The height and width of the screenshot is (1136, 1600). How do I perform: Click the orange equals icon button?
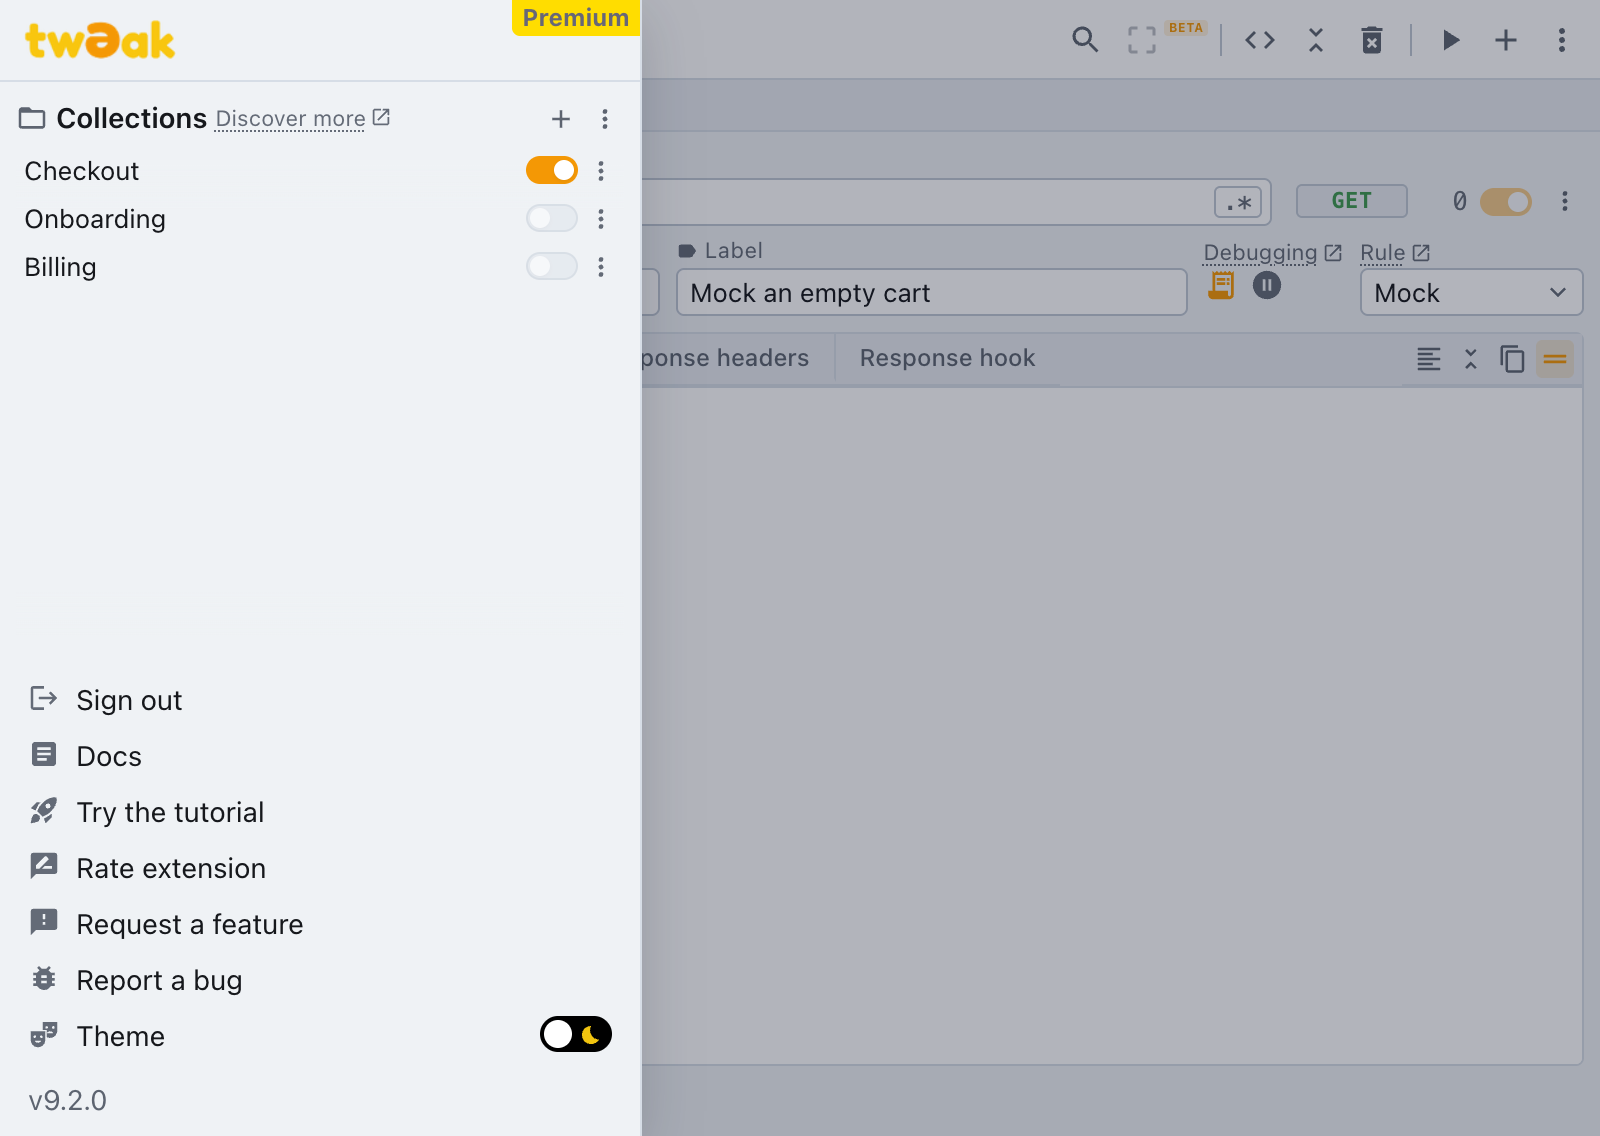tap(1555, 359)
